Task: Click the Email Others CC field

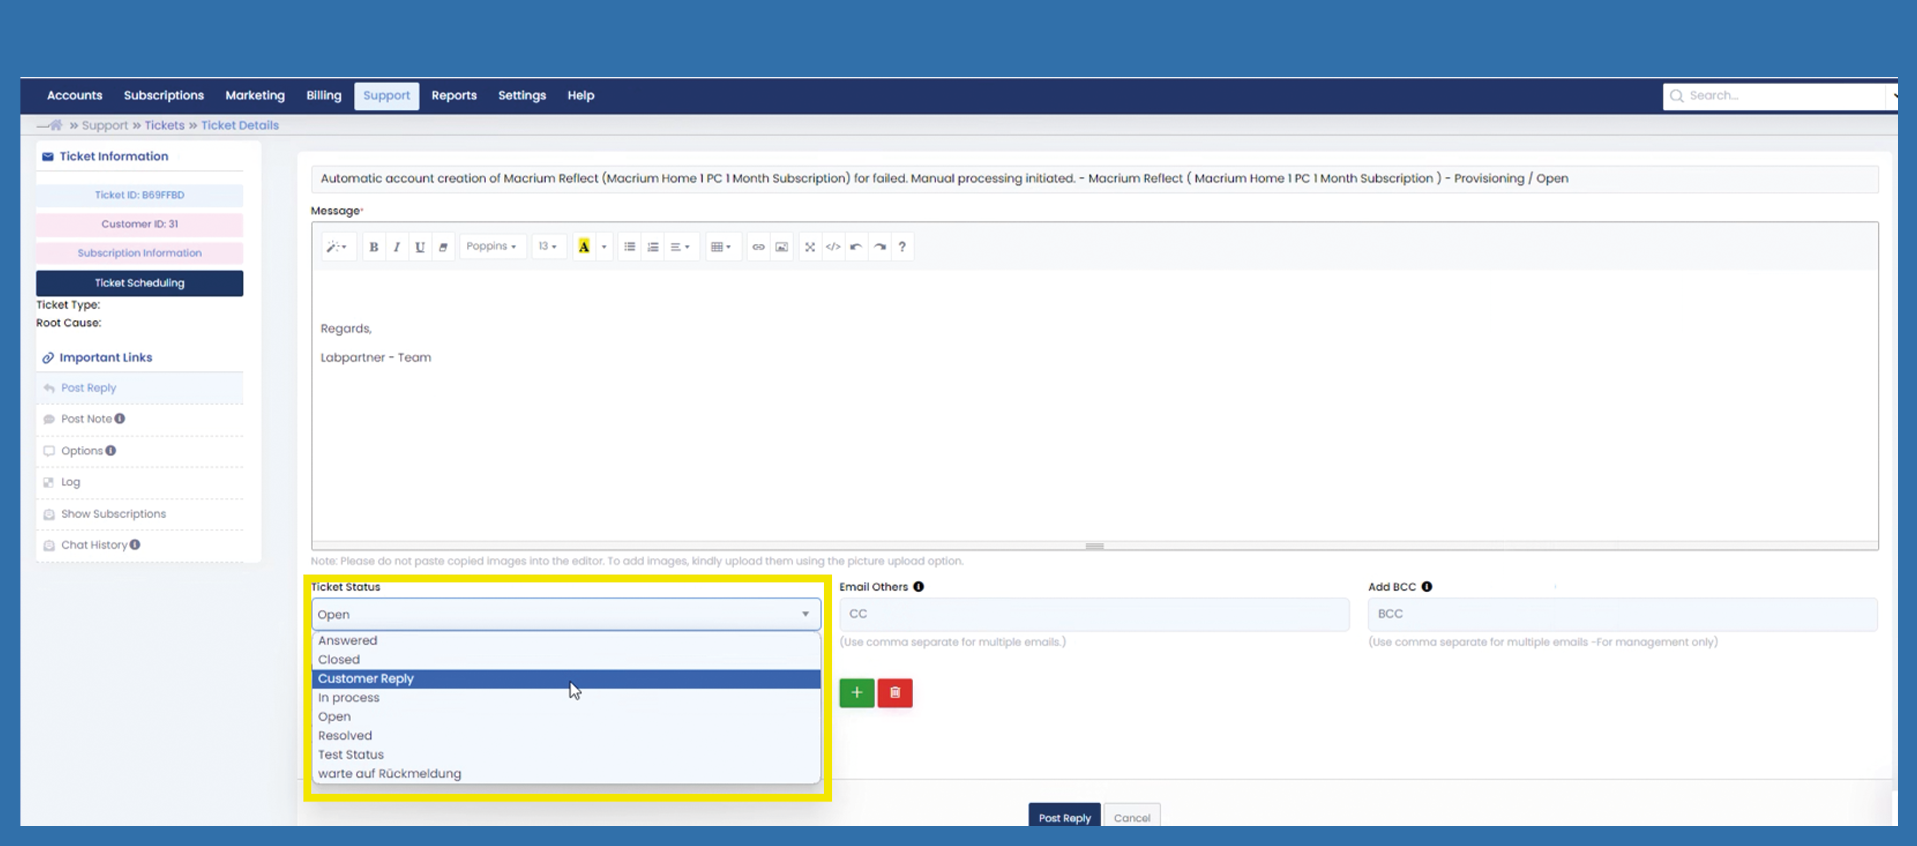Action: 1094,614
